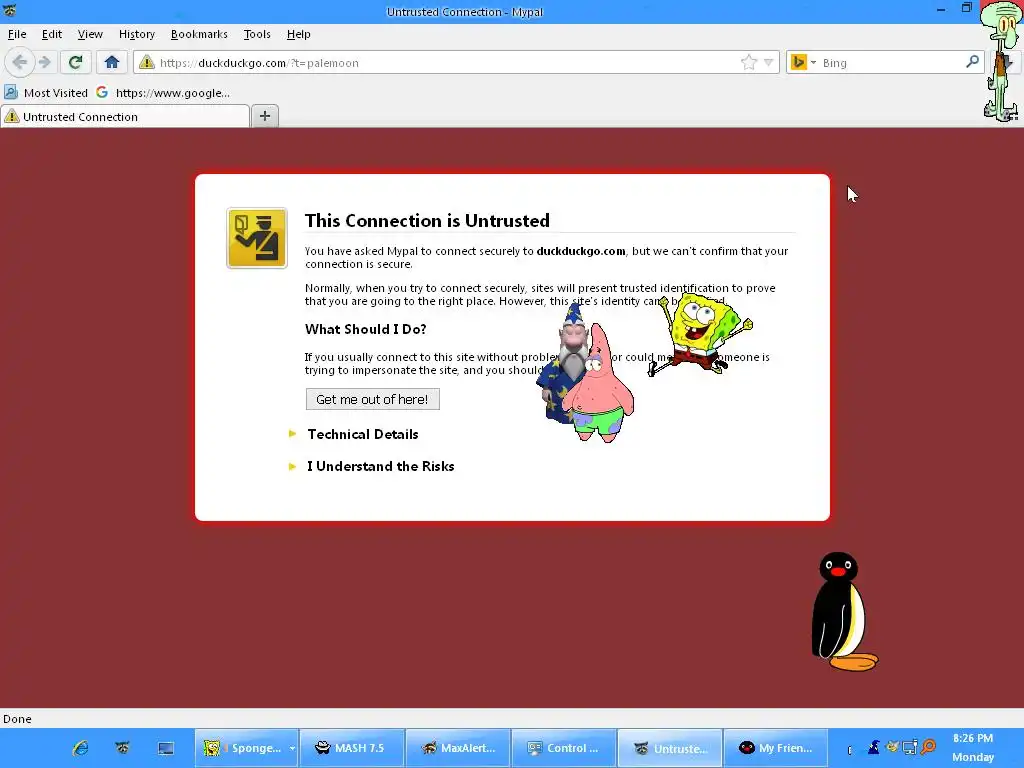Open the Bing search engine selector
The width and height of the screenshot is (1024, 768).
pyautogui.click(x=803, y=63)
